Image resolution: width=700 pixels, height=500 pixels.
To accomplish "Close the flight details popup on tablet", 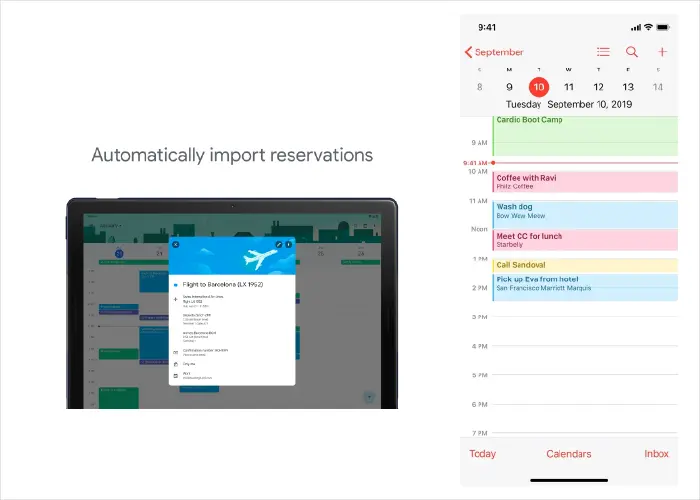I will click(176, 244).
